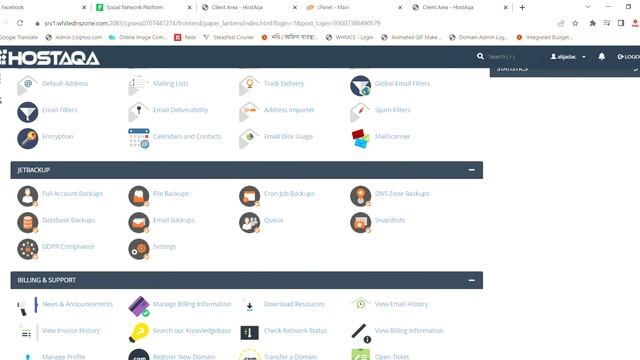Open the Snapshots icon
Image resolution: width=640 pixels, height=360 pixels.
360,222
